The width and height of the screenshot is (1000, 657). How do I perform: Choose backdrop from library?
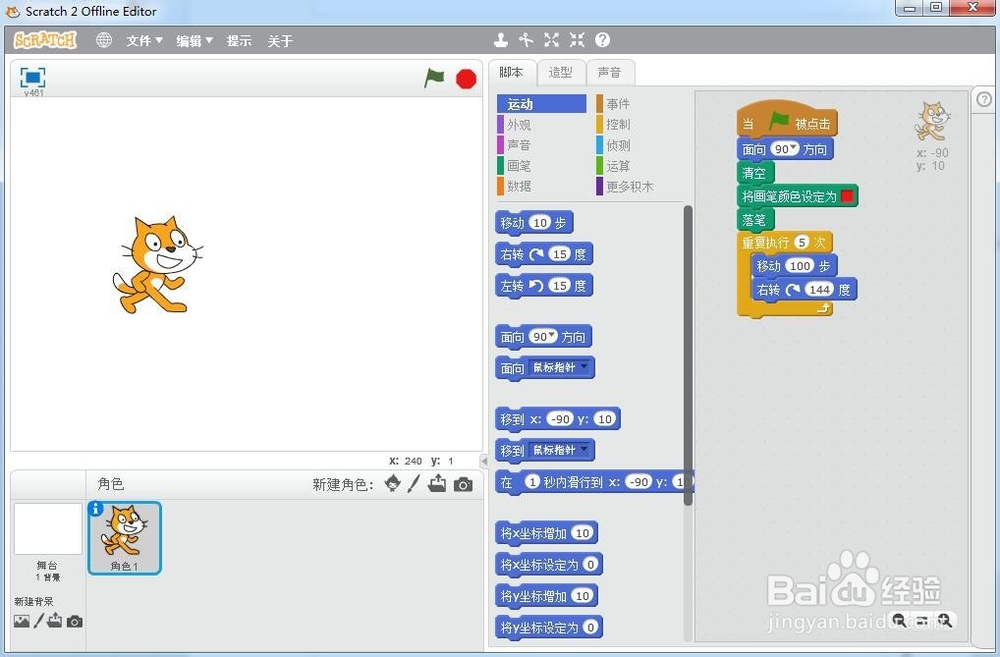[x=22, y=621]
